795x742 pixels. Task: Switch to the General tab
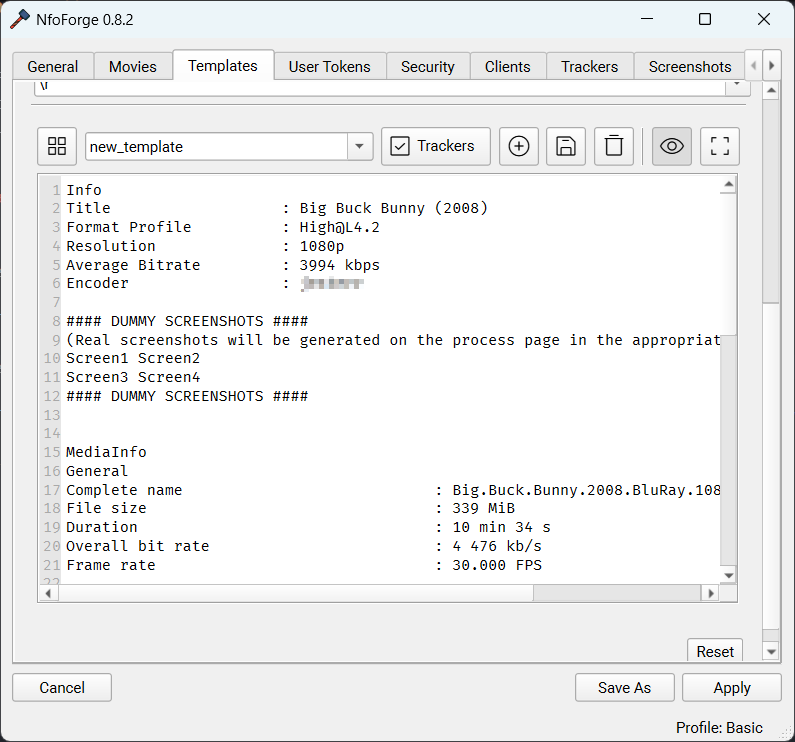(x=53, y=66)
